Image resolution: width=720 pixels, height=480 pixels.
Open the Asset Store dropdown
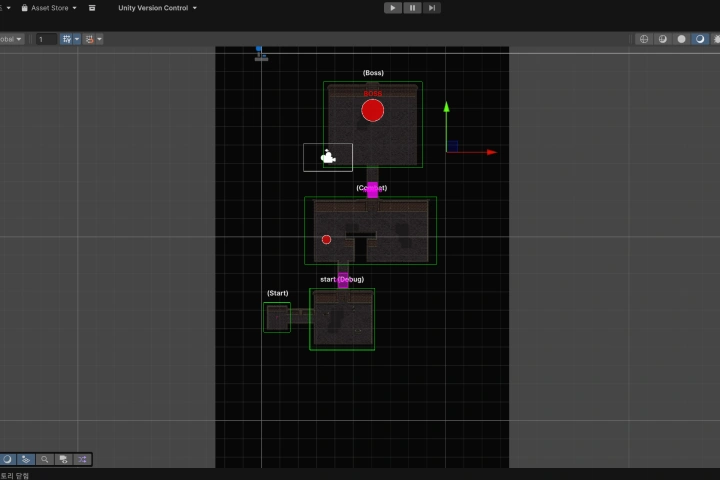(50, 8)
